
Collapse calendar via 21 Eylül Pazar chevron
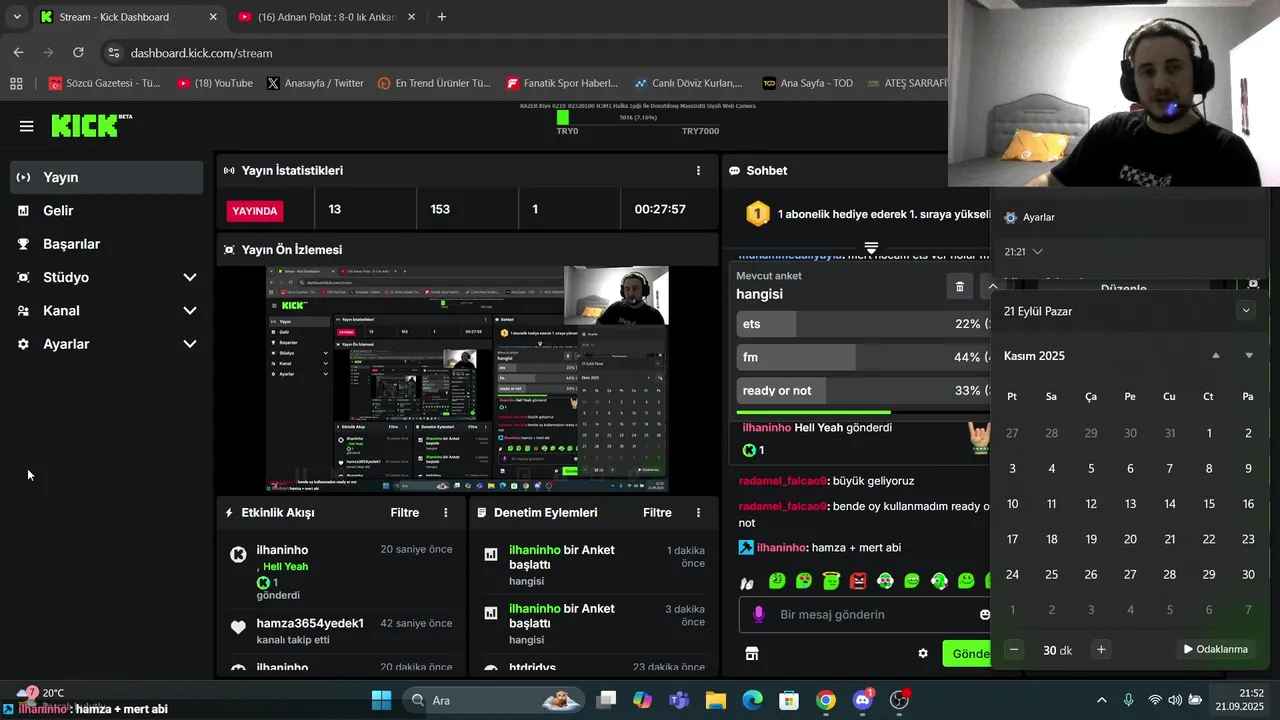(x=1245, y=311)
